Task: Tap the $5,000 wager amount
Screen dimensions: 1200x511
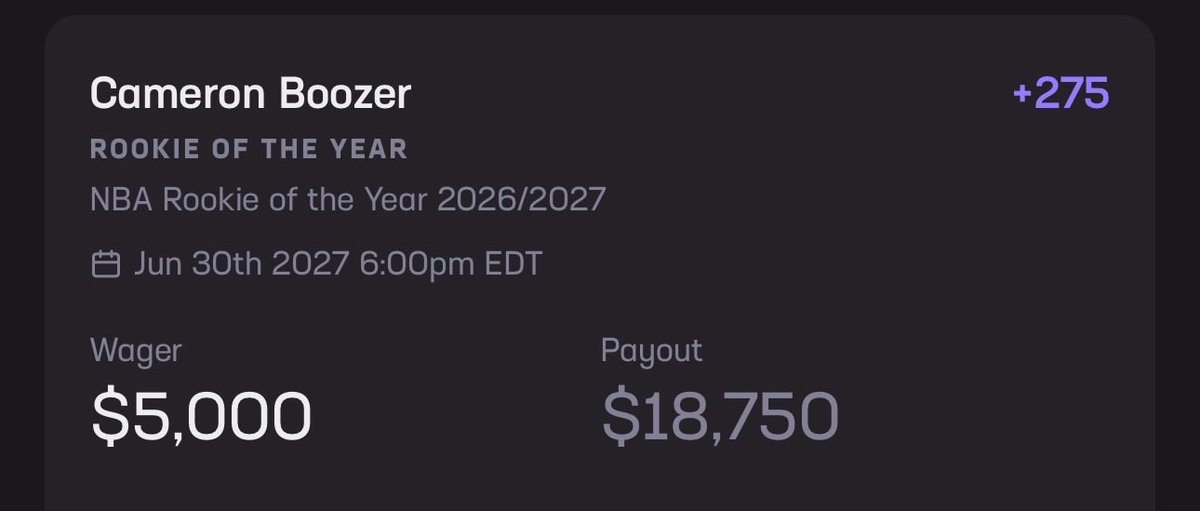Action: [200, 417]
